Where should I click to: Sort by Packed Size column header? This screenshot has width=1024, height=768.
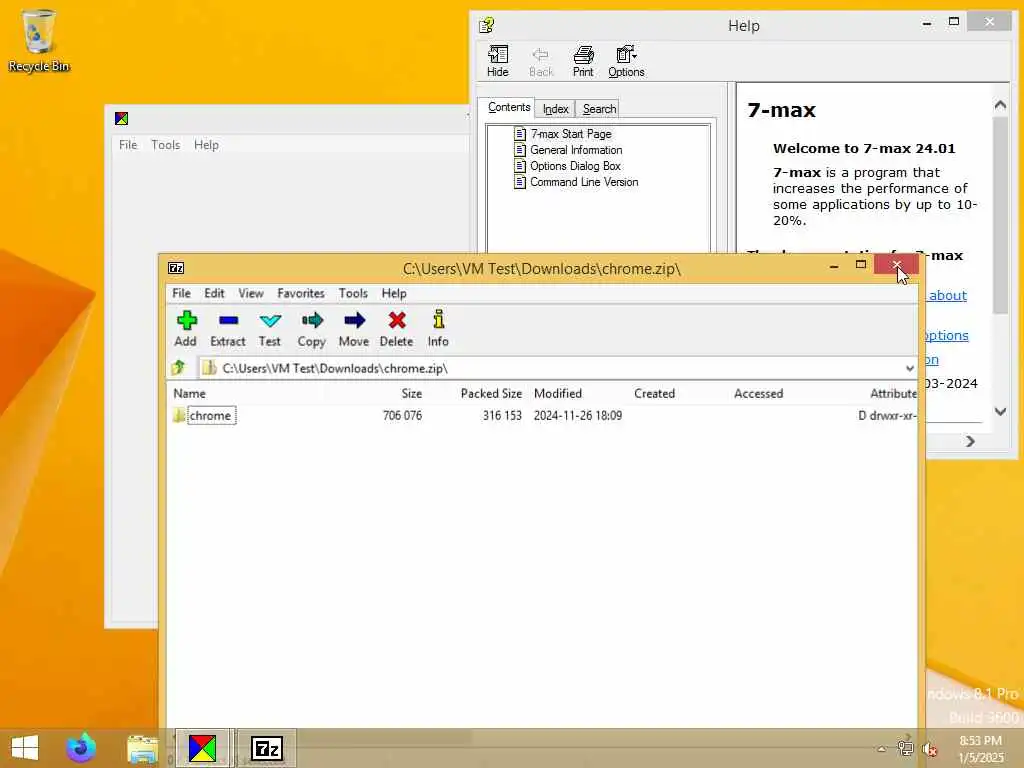[x=491, y=393]
